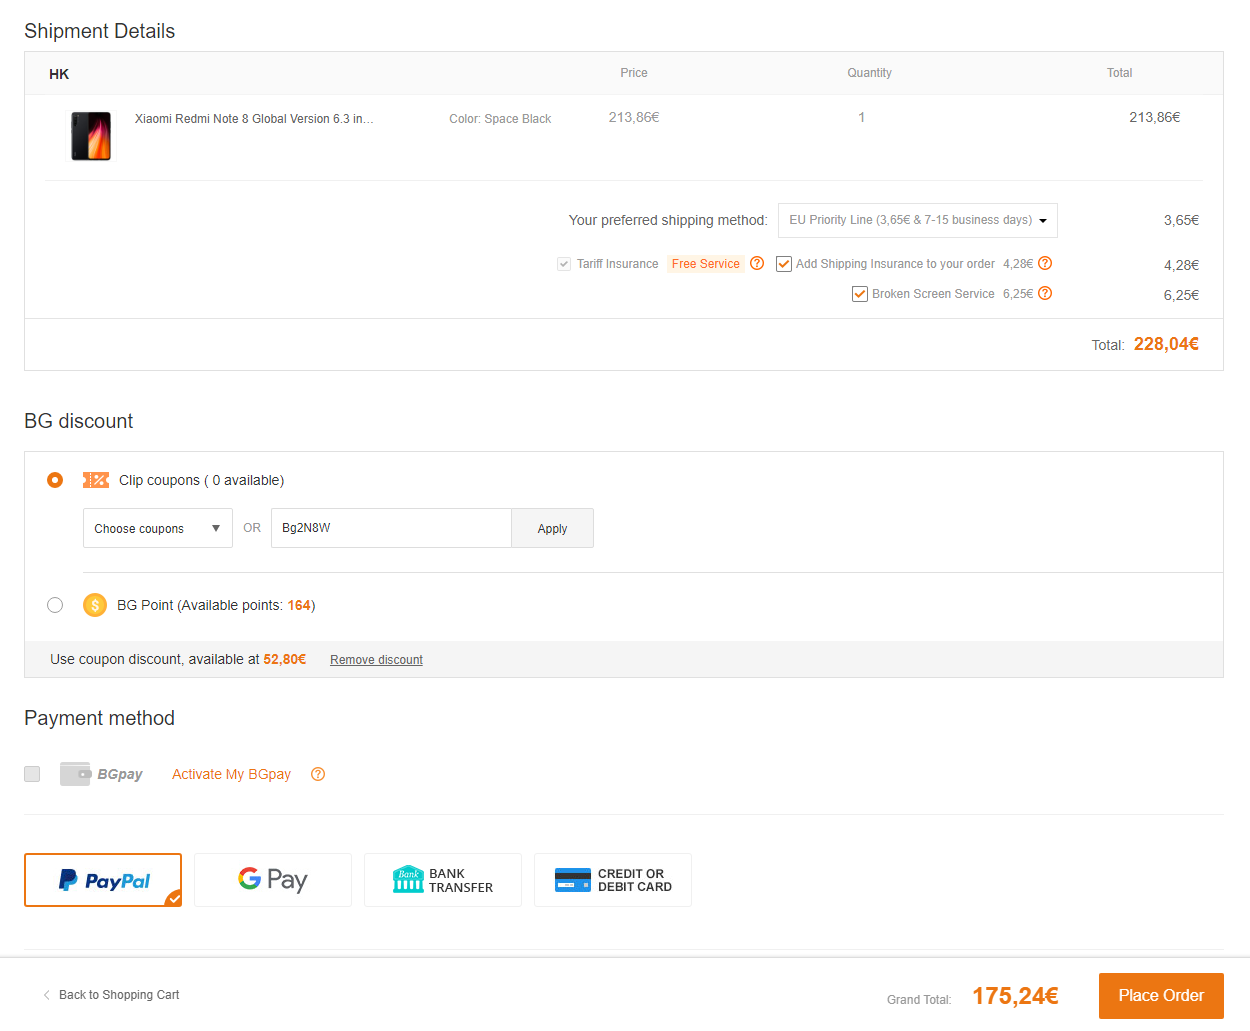Click the help icon beside Tariff Insurance

pos(757,264)
